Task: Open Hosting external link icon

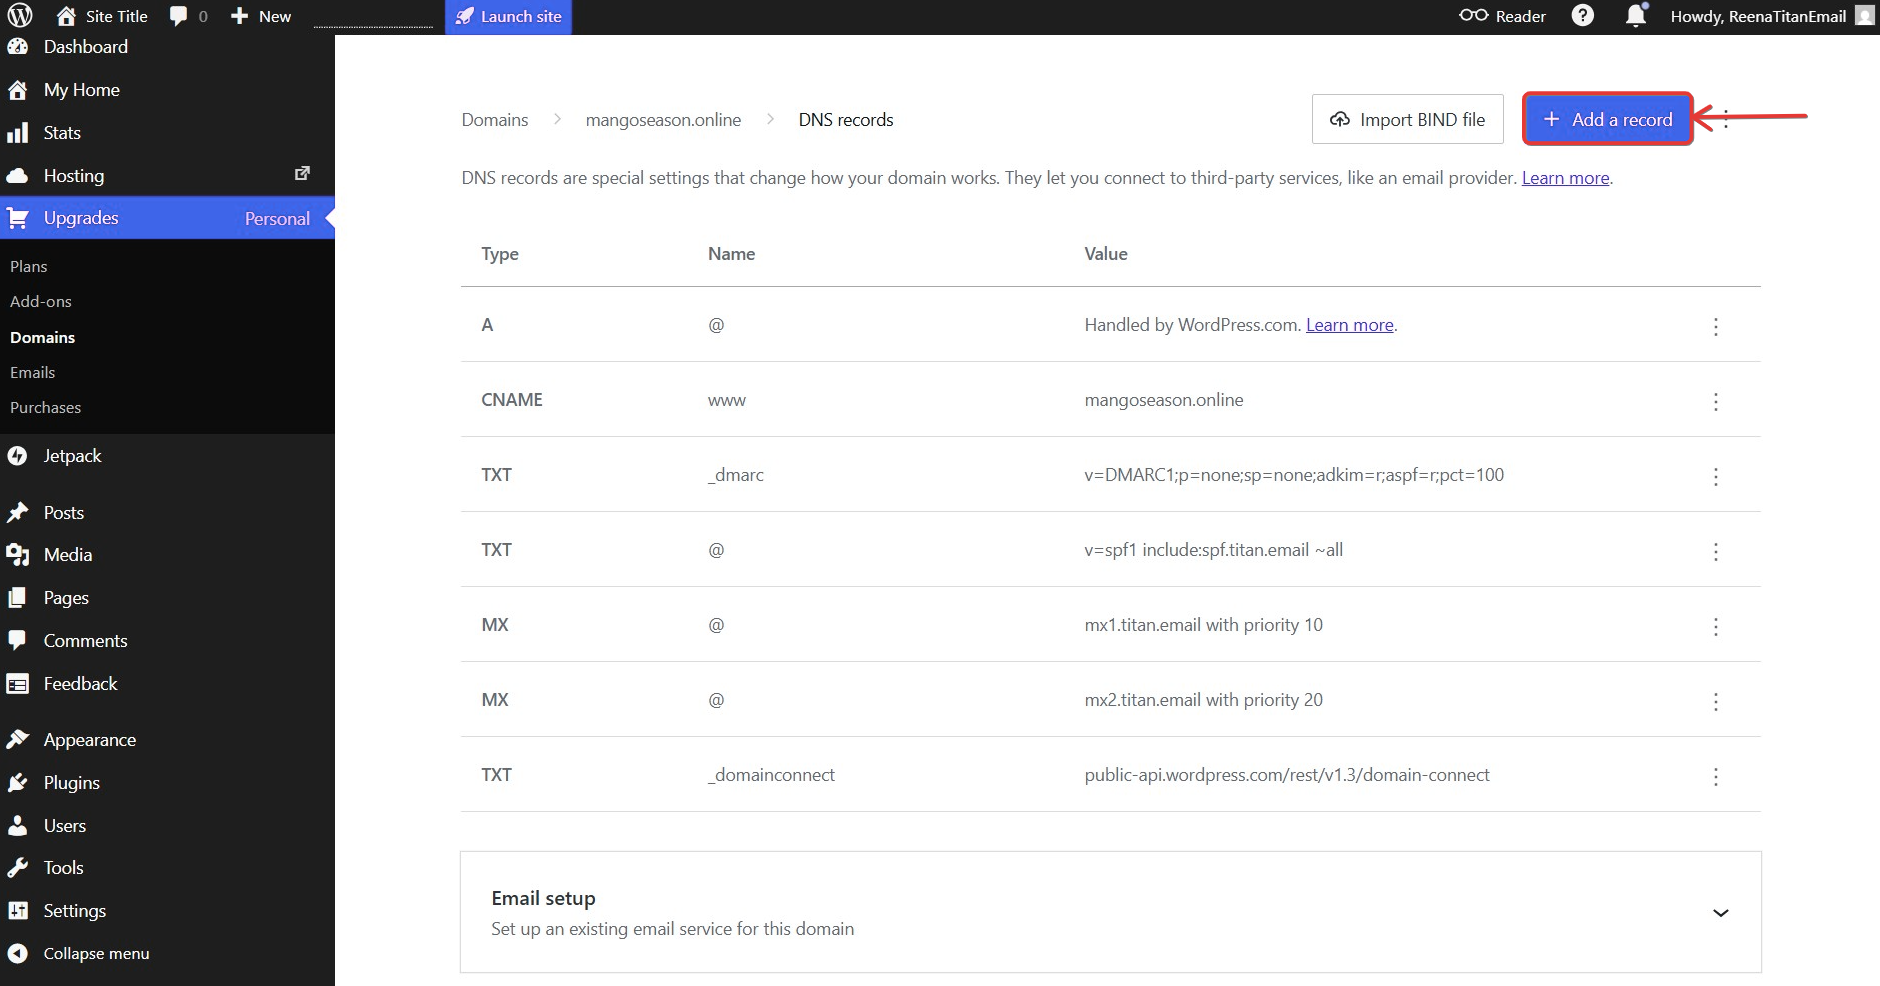Action: tap(302, 173)
